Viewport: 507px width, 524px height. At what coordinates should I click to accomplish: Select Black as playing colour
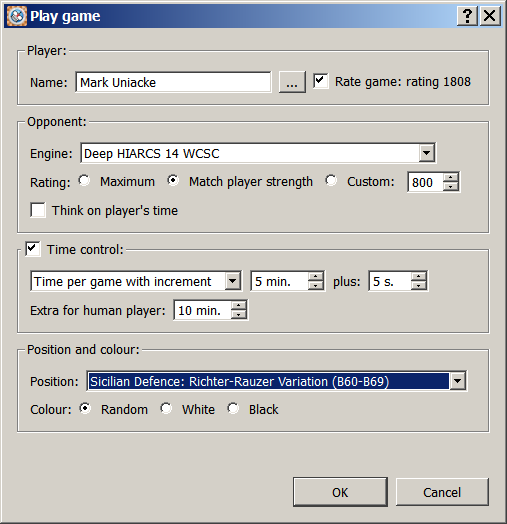233,408
